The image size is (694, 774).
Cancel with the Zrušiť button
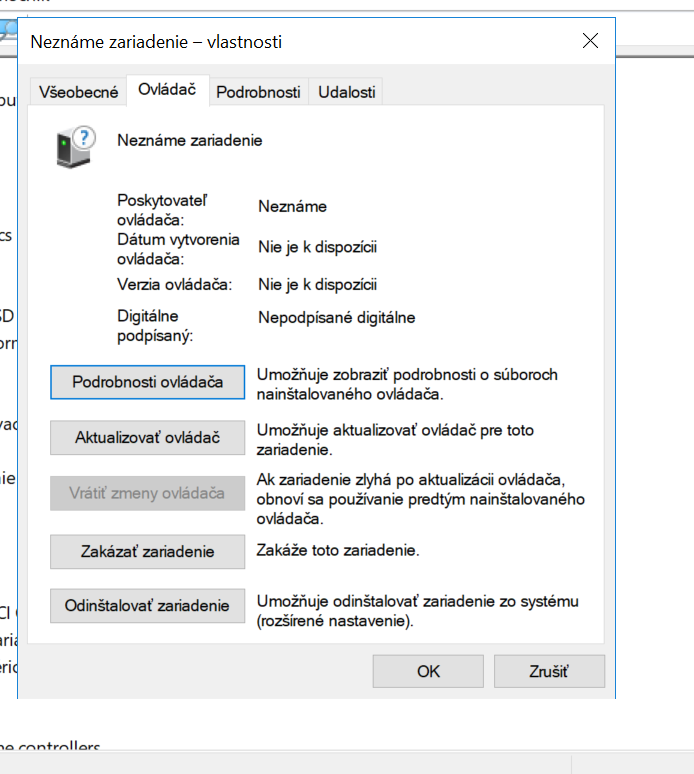[x=549, y=671]
